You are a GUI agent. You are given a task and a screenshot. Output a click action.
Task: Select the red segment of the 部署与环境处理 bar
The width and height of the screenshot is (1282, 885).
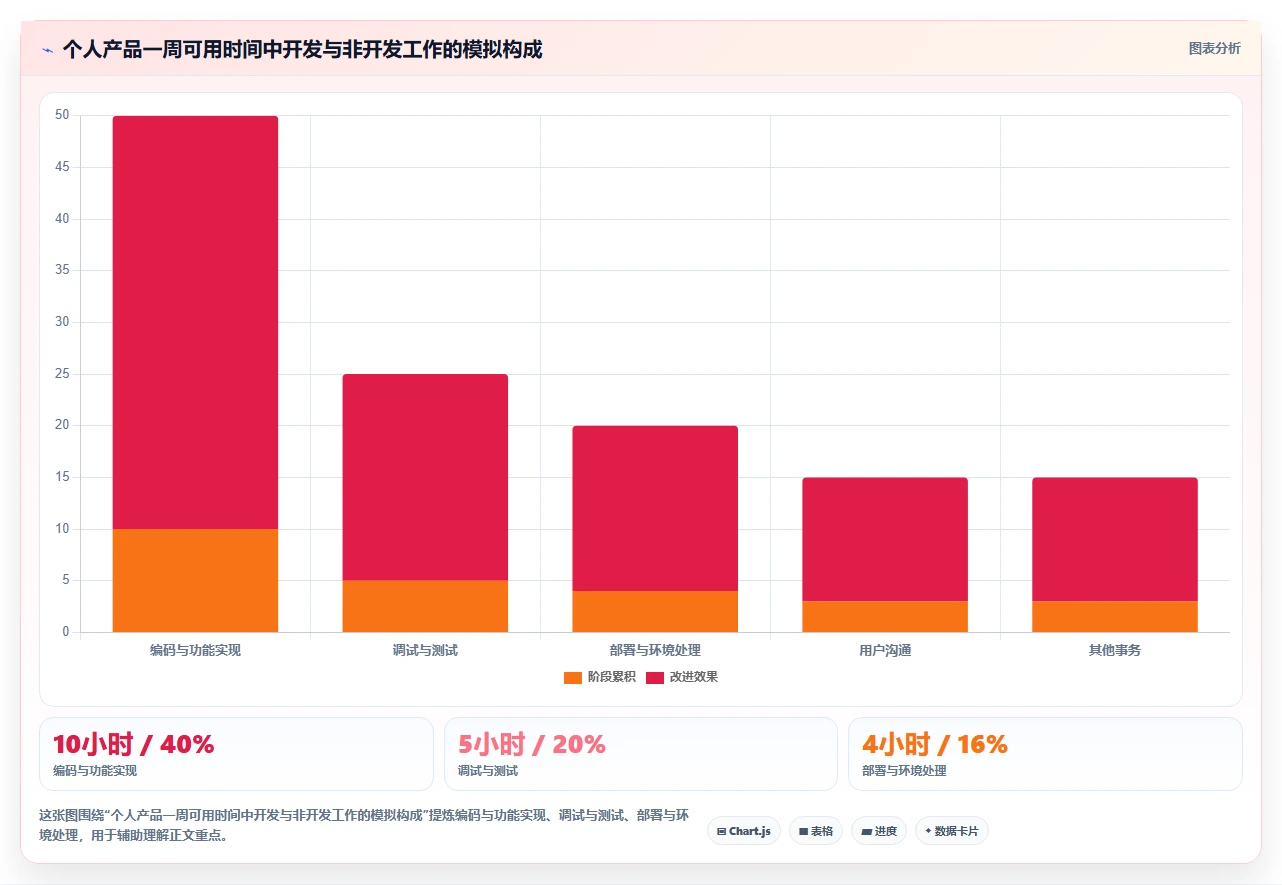pyautogui.click(x=655, y=508)
